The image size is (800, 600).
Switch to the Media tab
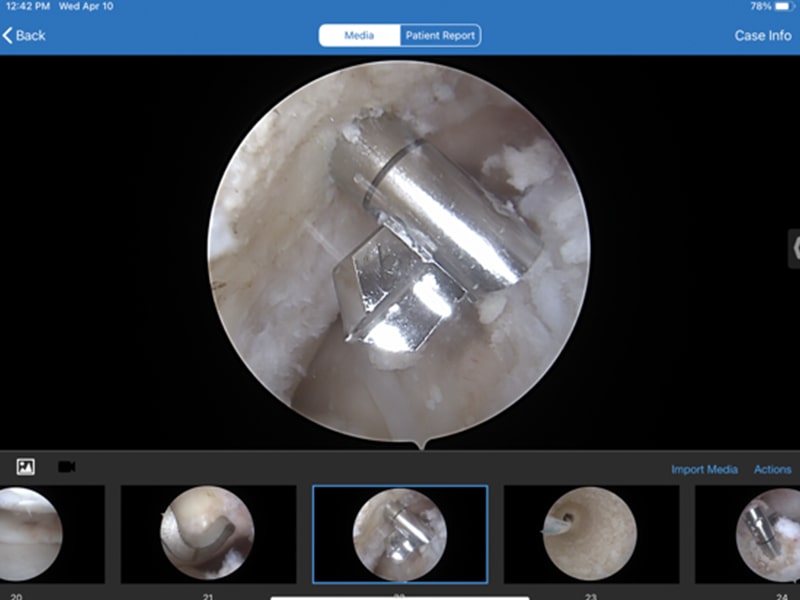click(x=360, y=35)
